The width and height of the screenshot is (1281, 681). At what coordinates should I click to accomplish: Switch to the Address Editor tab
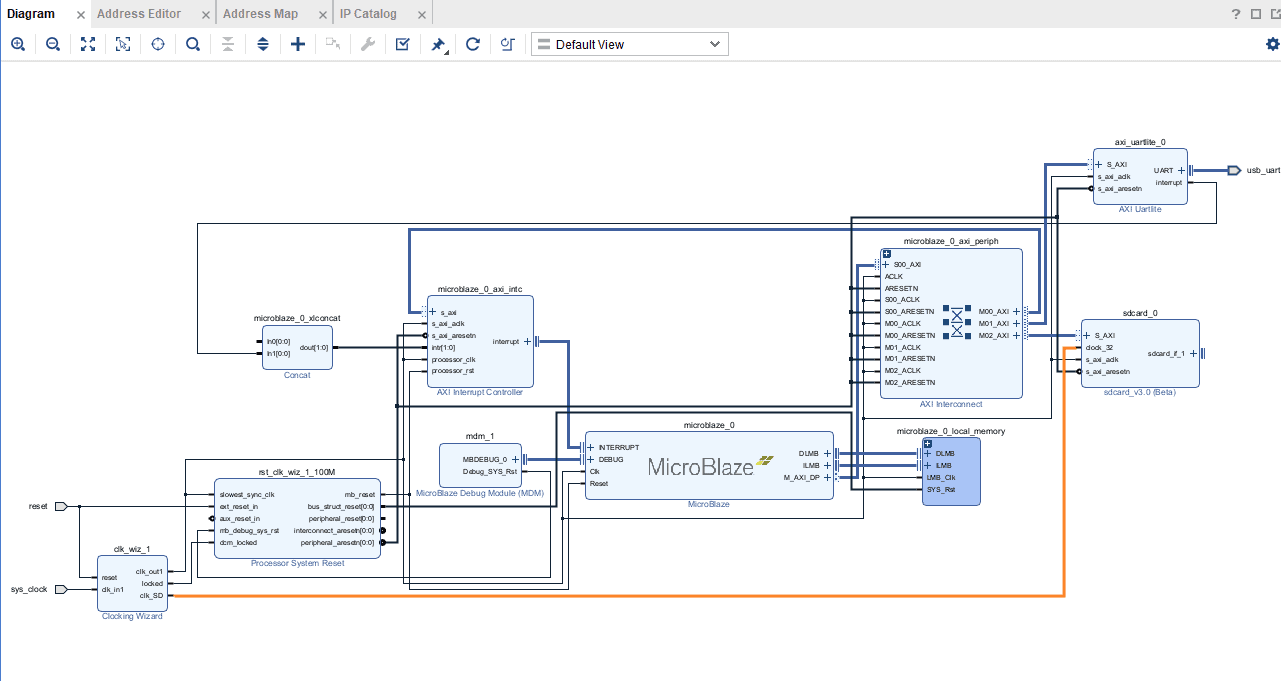coord(139,14)
